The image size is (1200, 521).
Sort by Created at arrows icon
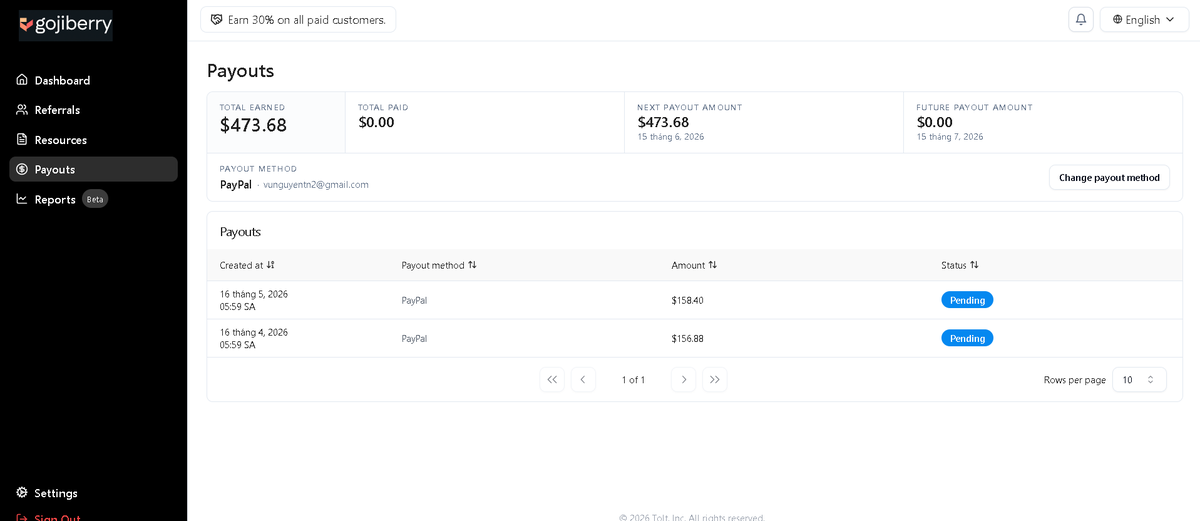pyautogui.click(x=271, y=265)
